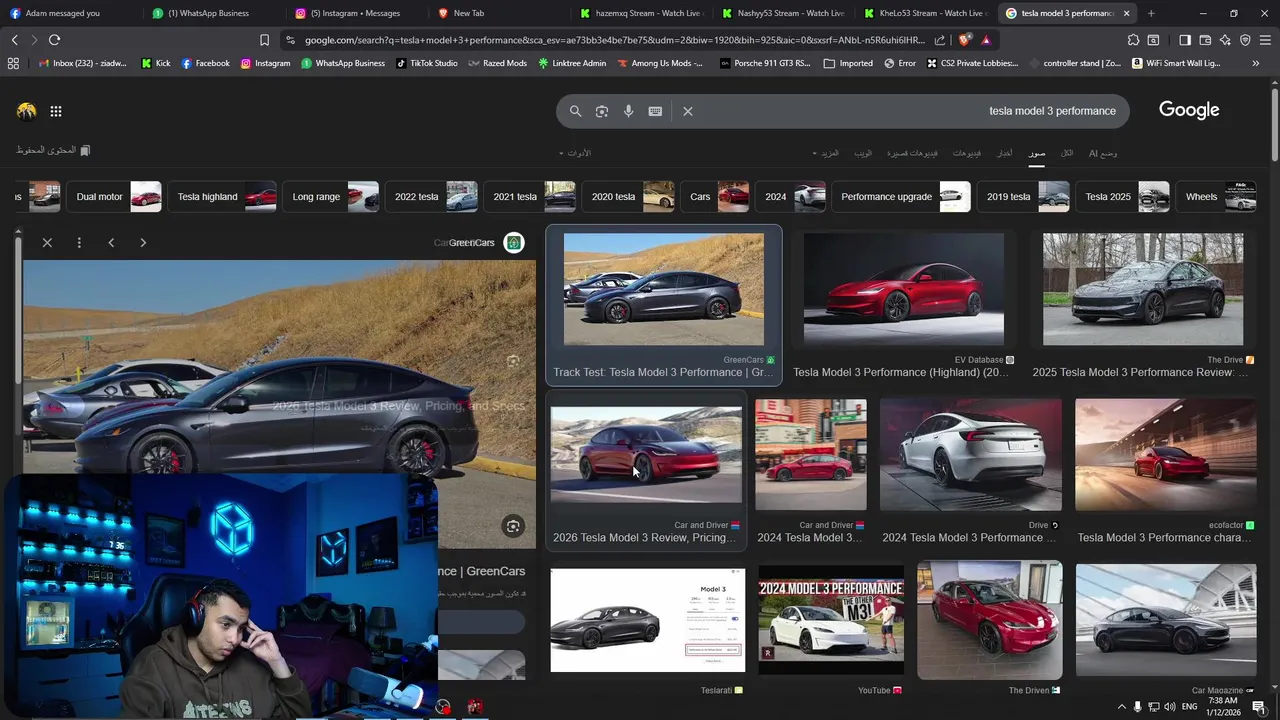1280x720 pixels.
Task: Open the وضع AI mode tab
Action: [1103, 153]
